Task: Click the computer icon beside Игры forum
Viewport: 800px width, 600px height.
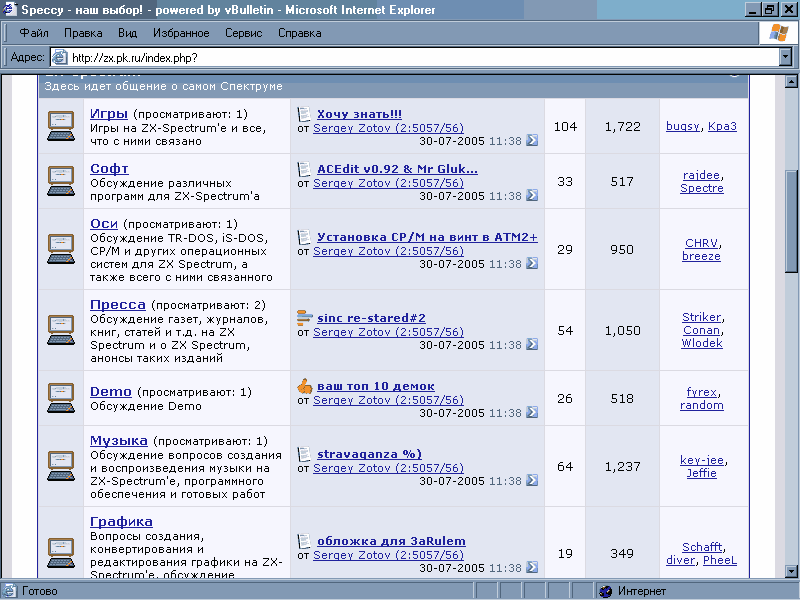Action: [62, 125]
